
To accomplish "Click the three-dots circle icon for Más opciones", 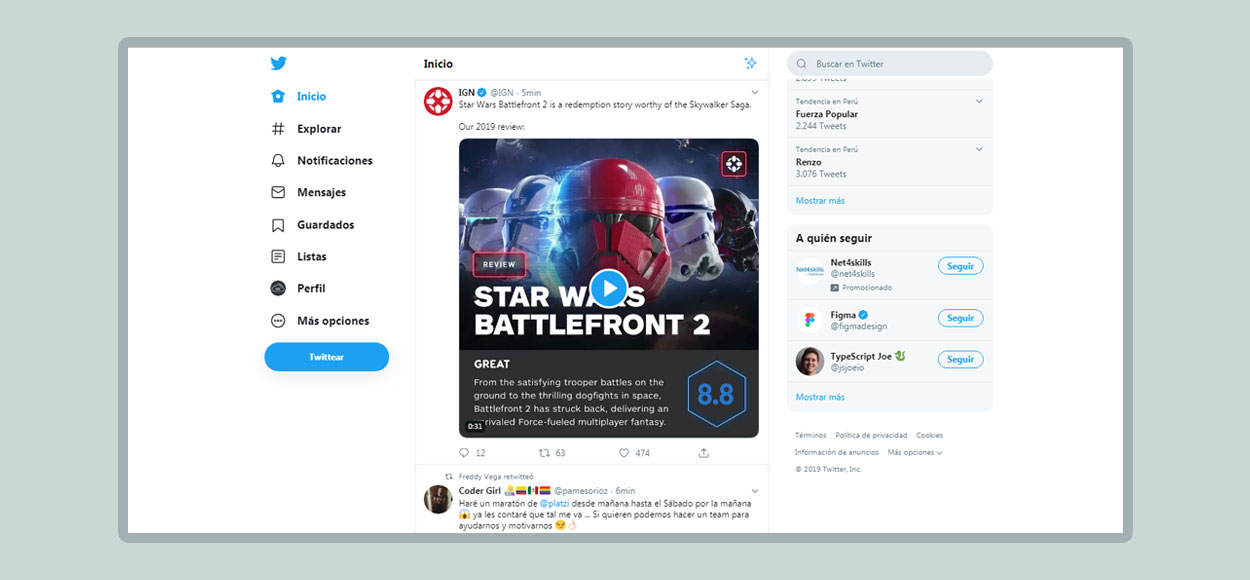I will pos(278,321).
